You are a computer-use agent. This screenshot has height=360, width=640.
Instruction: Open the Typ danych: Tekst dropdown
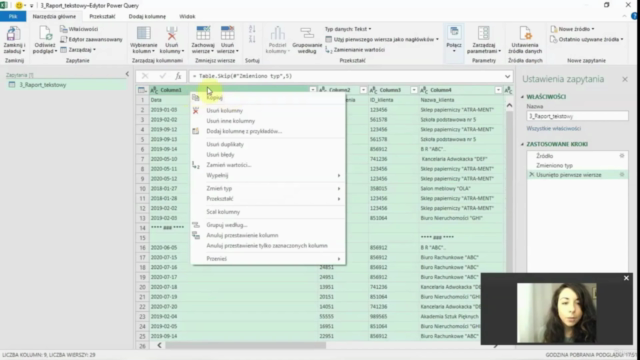click(x=348, y=29)
